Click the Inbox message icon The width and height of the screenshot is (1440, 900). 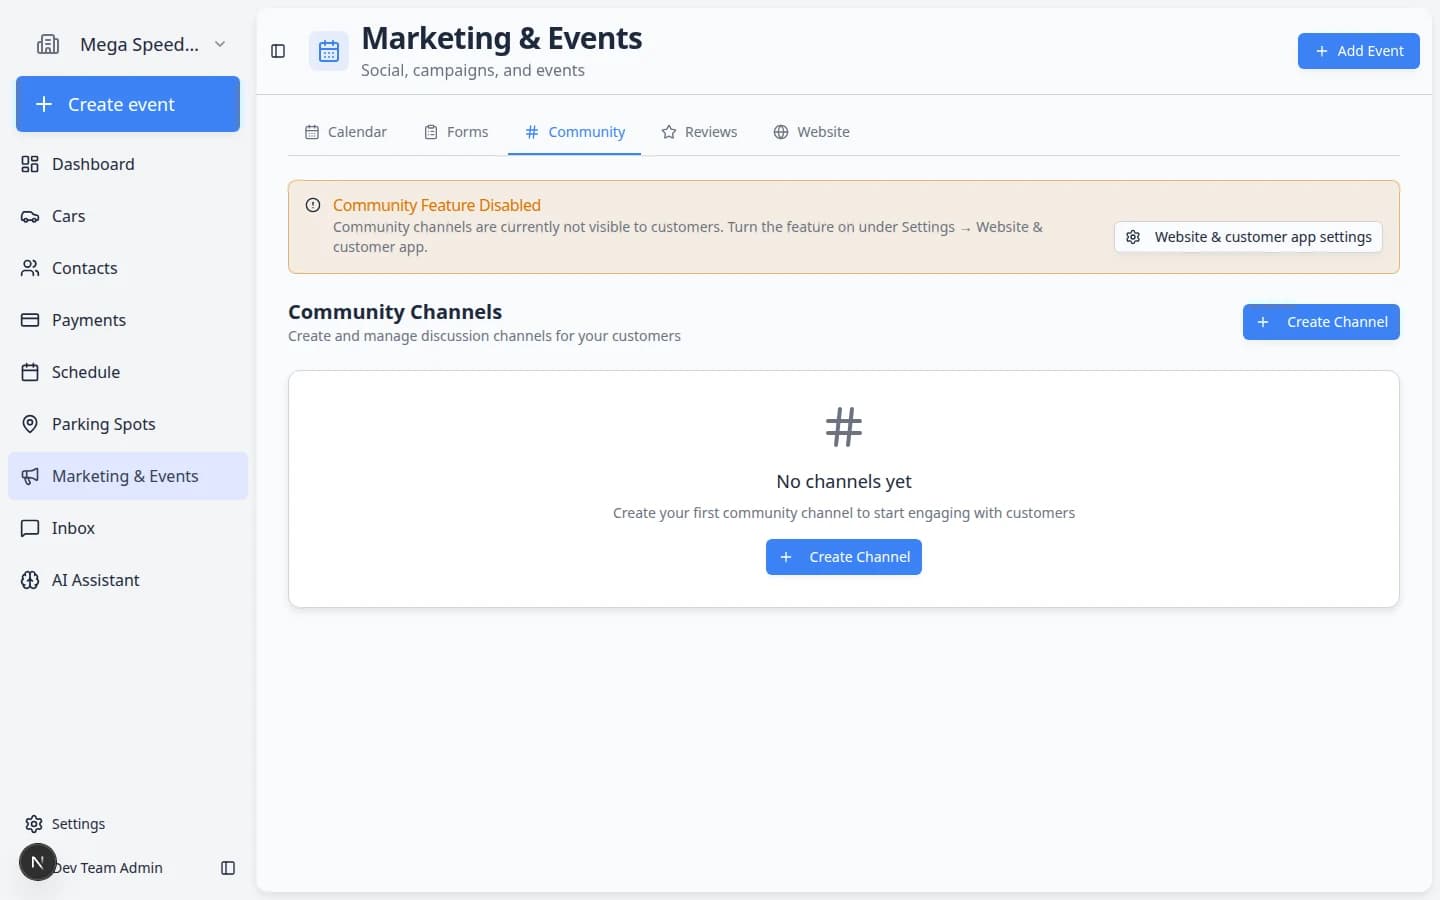click(30, 528)
